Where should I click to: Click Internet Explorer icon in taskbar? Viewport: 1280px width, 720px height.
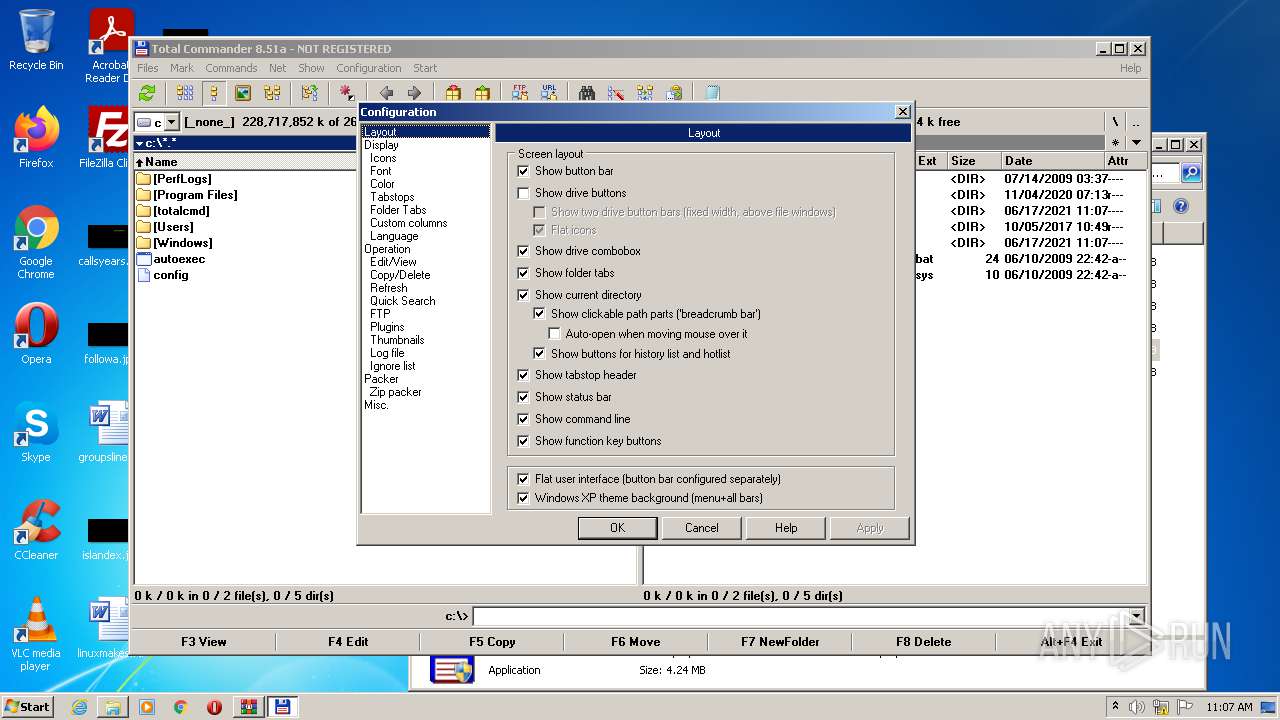[x=79, y=707]
